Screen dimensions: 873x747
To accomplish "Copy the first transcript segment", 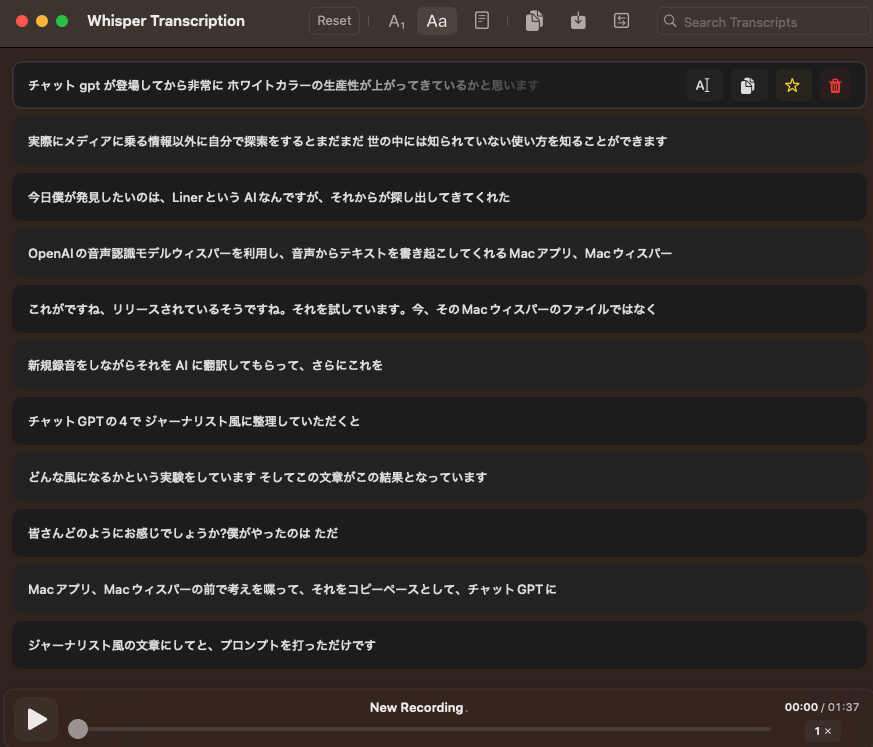I will pyautogui.click(x=747, y=86).
